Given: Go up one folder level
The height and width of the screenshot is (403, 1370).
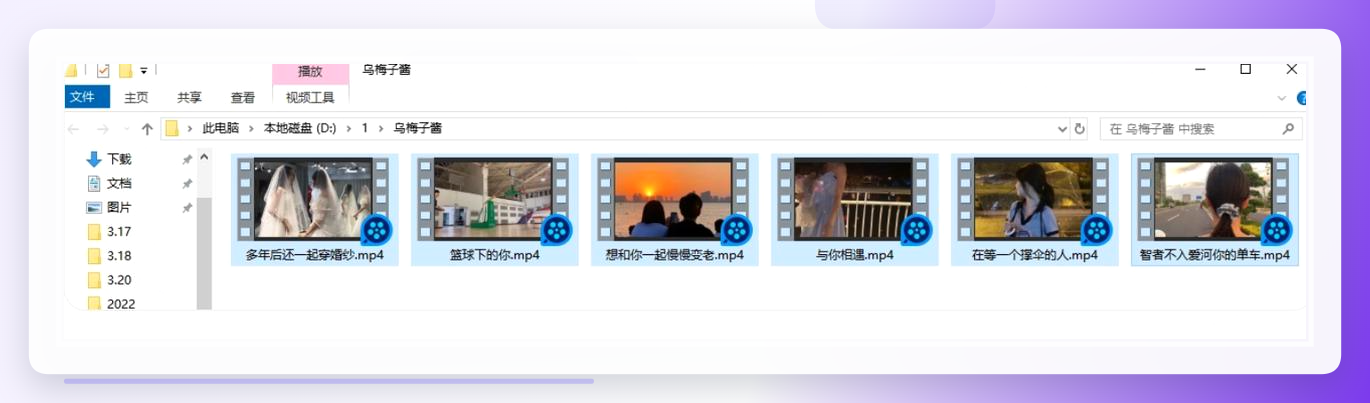Looking at the screenshot, I should tap(147, 129).
